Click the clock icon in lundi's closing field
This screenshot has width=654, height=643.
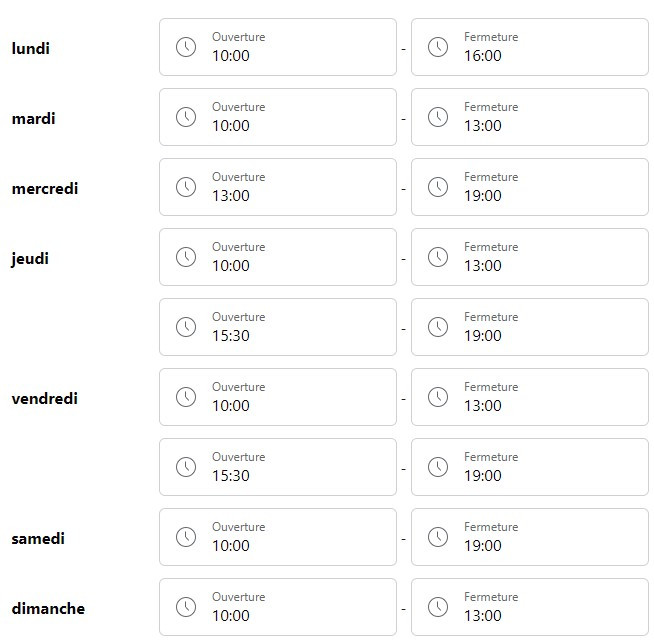[x=438, y=47]
